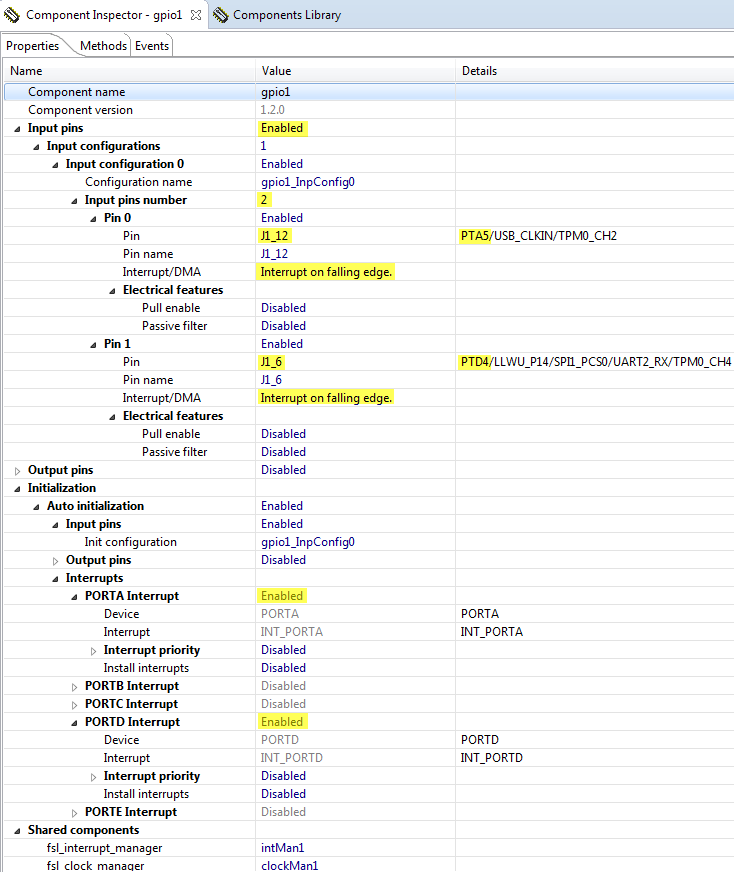This screenshot has width=734, height=872.
Task: Toggle Input configuration 0 Enabled value
Action: (x=282, y=164)
